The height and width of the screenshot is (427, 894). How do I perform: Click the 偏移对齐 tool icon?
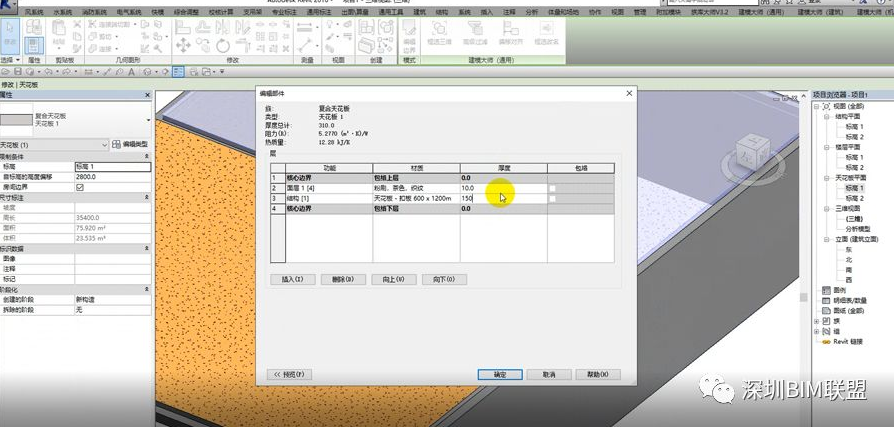point(511,33)
